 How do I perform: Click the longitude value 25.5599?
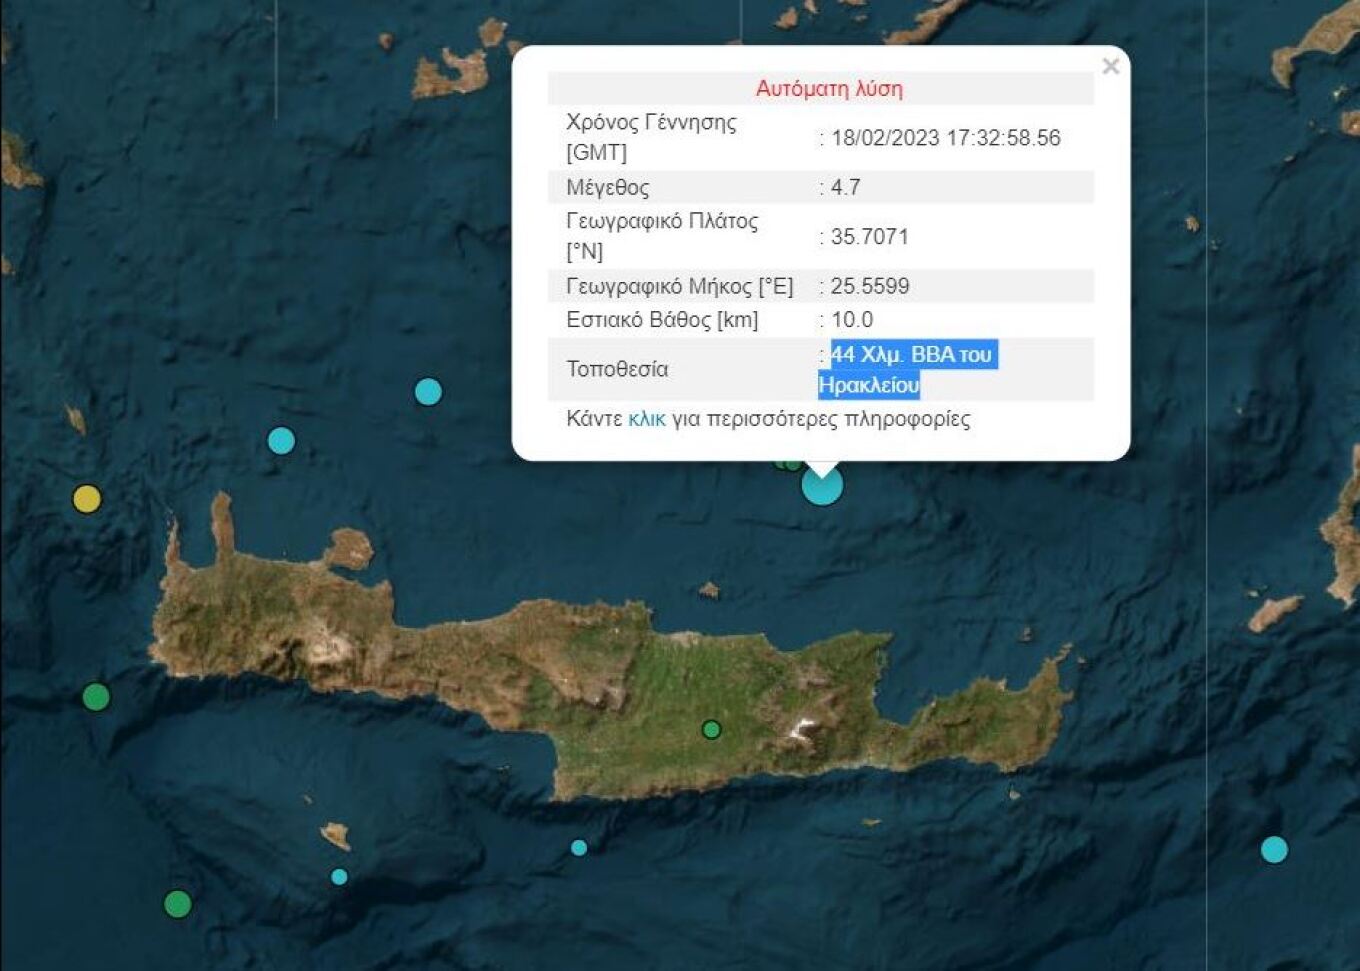tap(869, 286)
